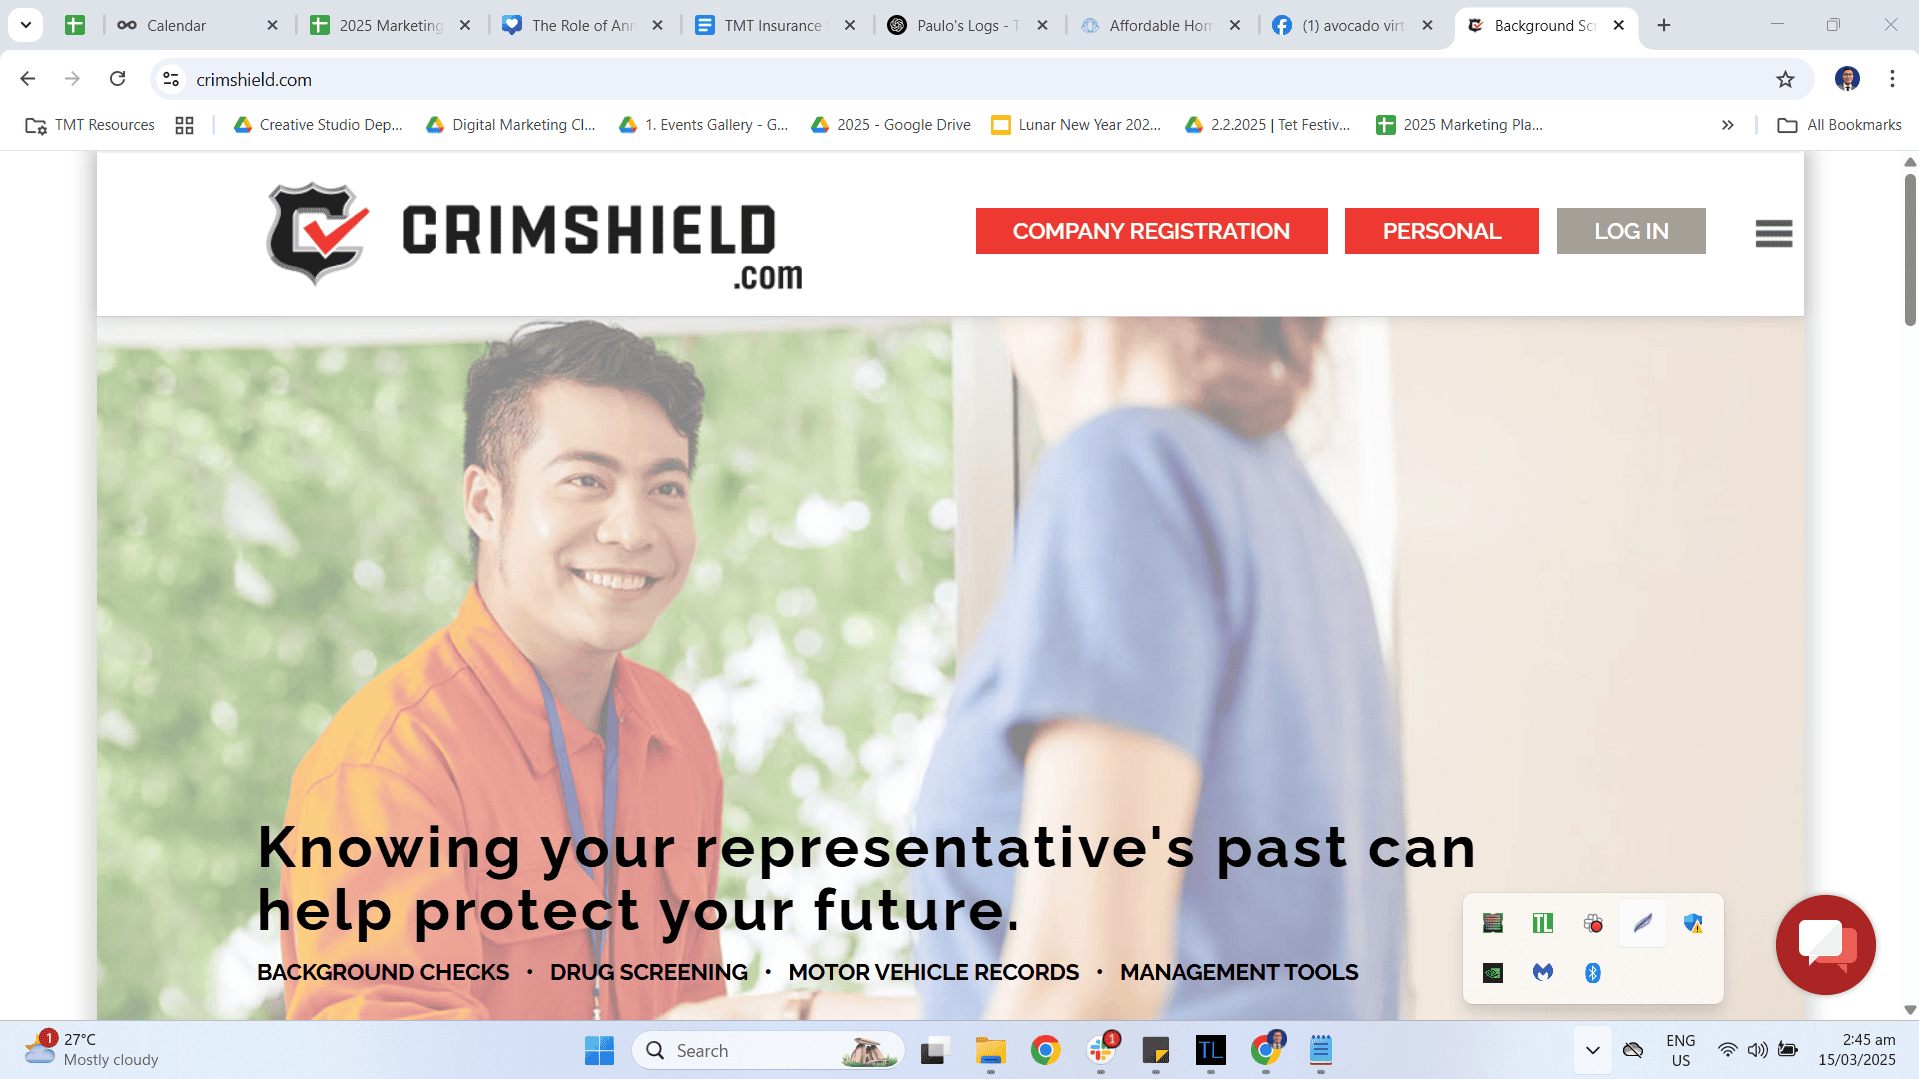The height and width of the screenshot is (1079, 1919).
Task: Open the Chrome profile avatar
Action: pos(1847,79)
